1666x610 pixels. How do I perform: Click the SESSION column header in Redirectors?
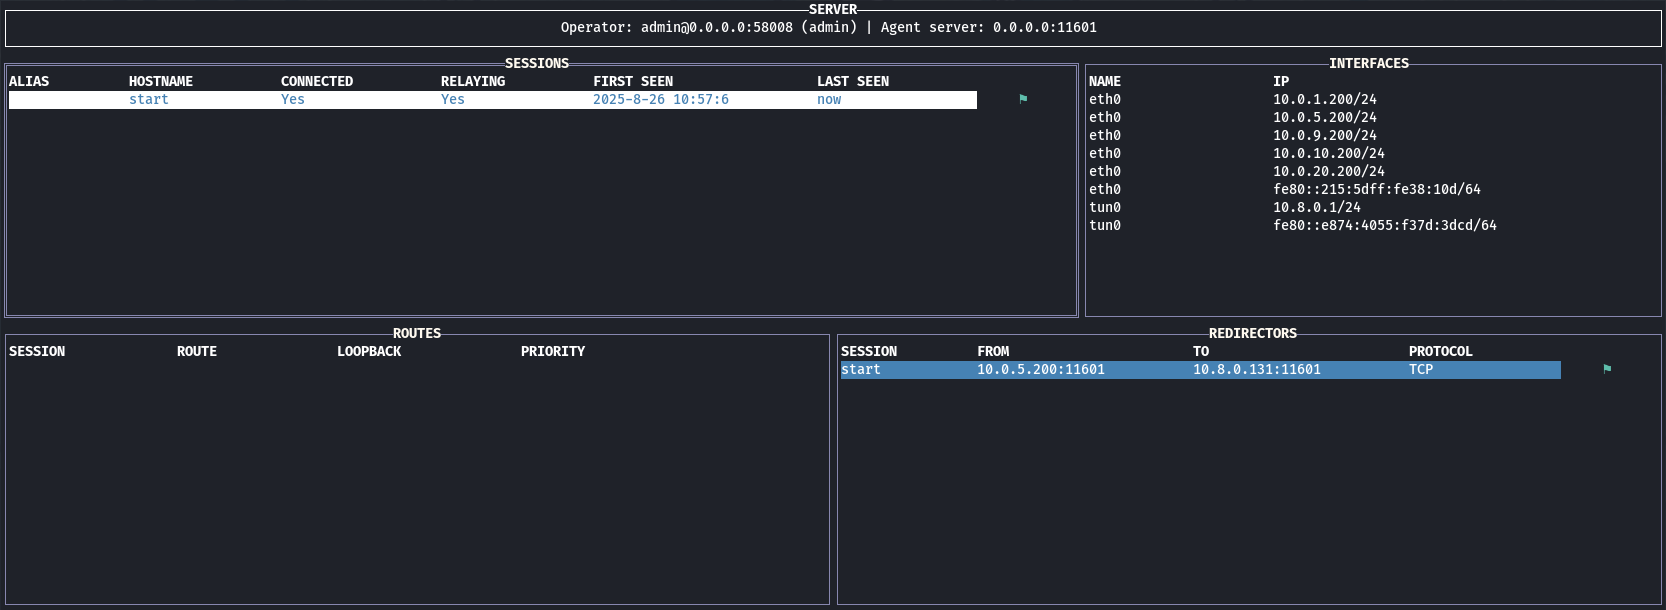tap(869, 352)
